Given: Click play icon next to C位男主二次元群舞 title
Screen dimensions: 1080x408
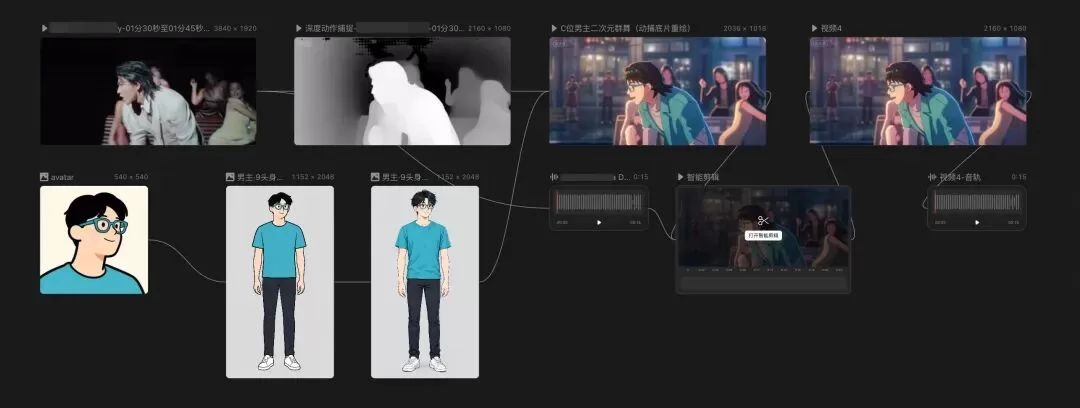Looking at the screenshot, I should tap(554, 28).
